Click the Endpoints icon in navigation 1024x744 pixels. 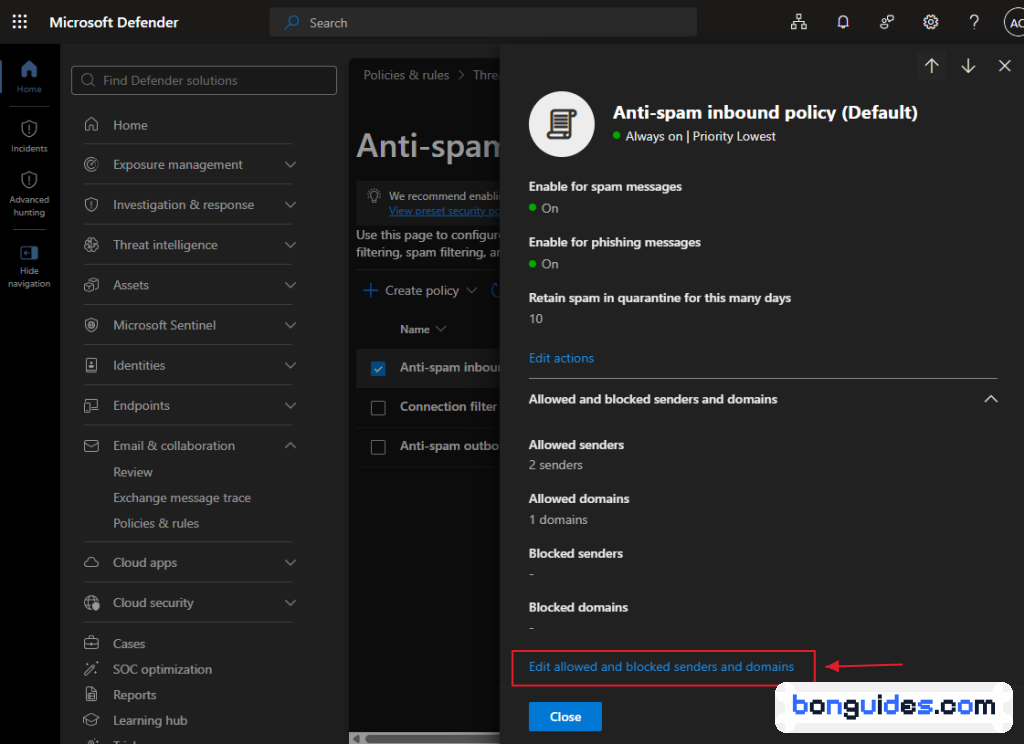[x=91, y=406]
